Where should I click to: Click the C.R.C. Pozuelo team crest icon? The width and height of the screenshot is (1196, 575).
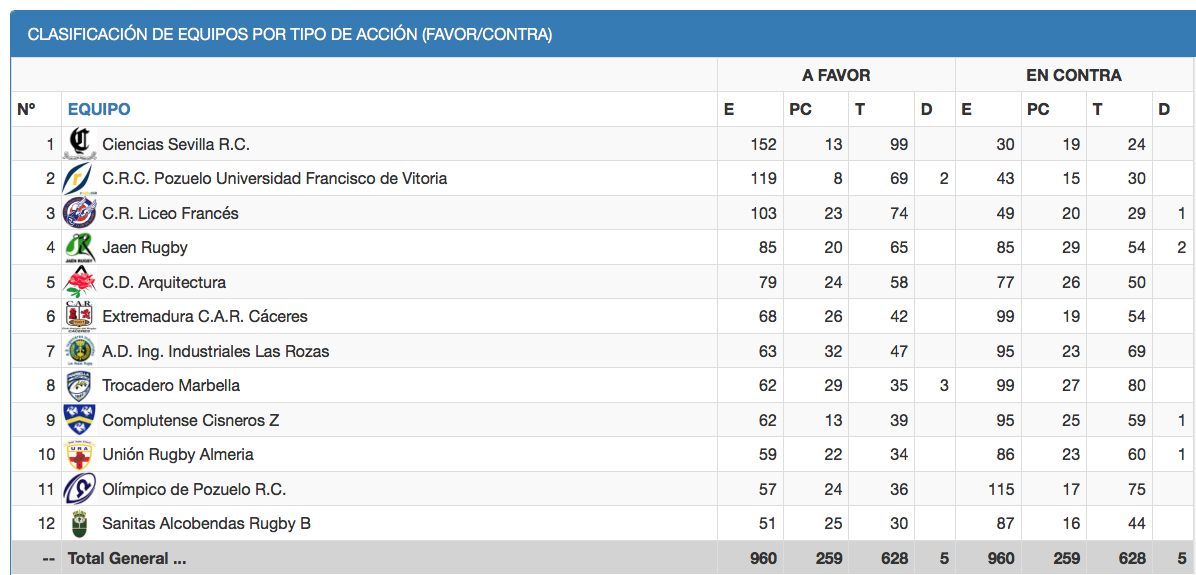click(x=79, y=179)
